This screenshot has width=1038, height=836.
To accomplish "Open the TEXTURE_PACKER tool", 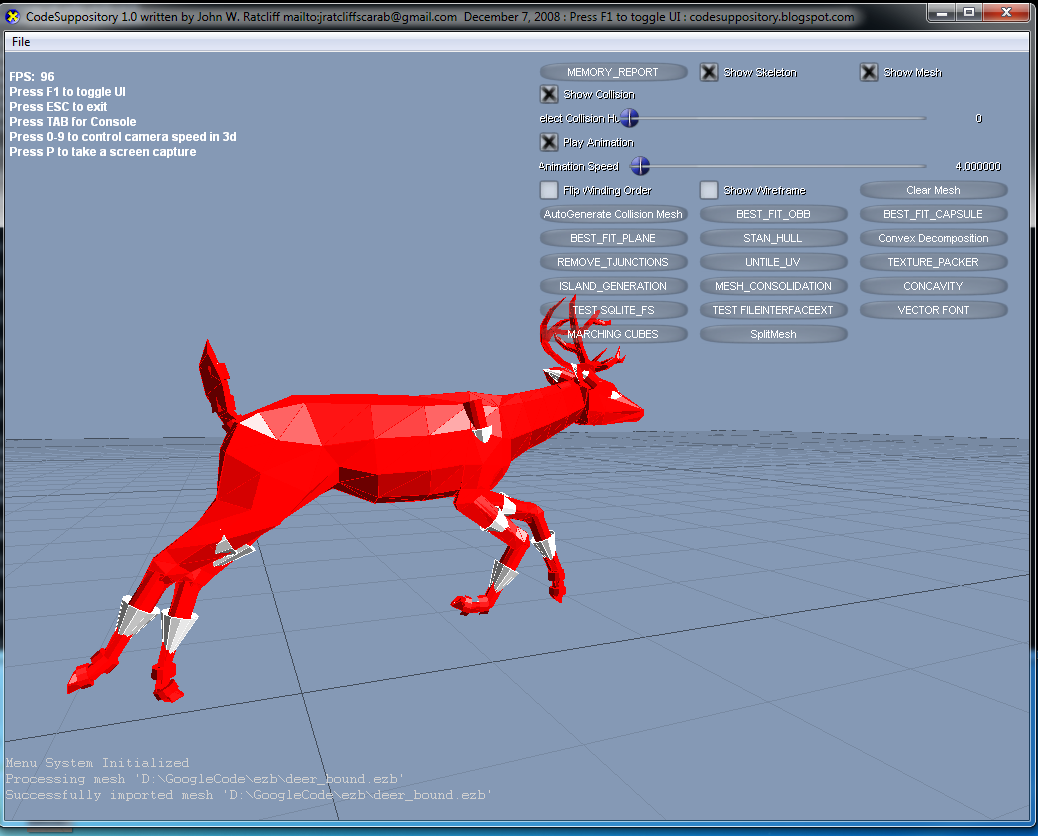I will click(933, 262).
